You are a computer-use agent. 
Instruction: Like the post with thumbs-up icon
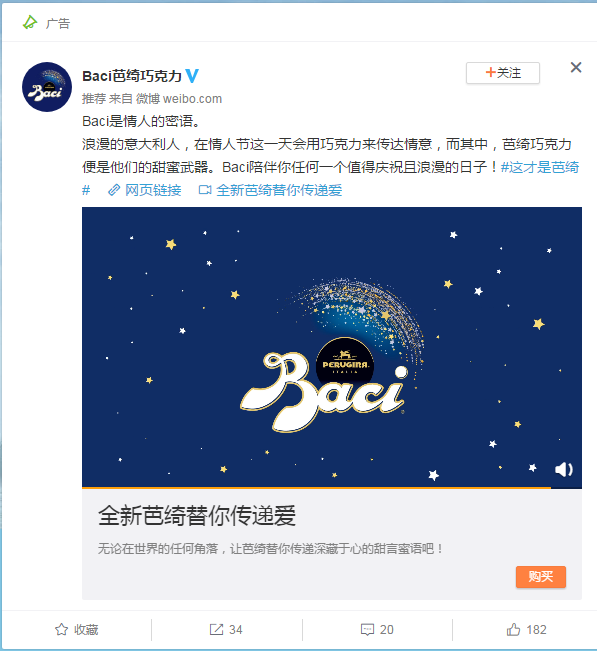click(513, 629)
